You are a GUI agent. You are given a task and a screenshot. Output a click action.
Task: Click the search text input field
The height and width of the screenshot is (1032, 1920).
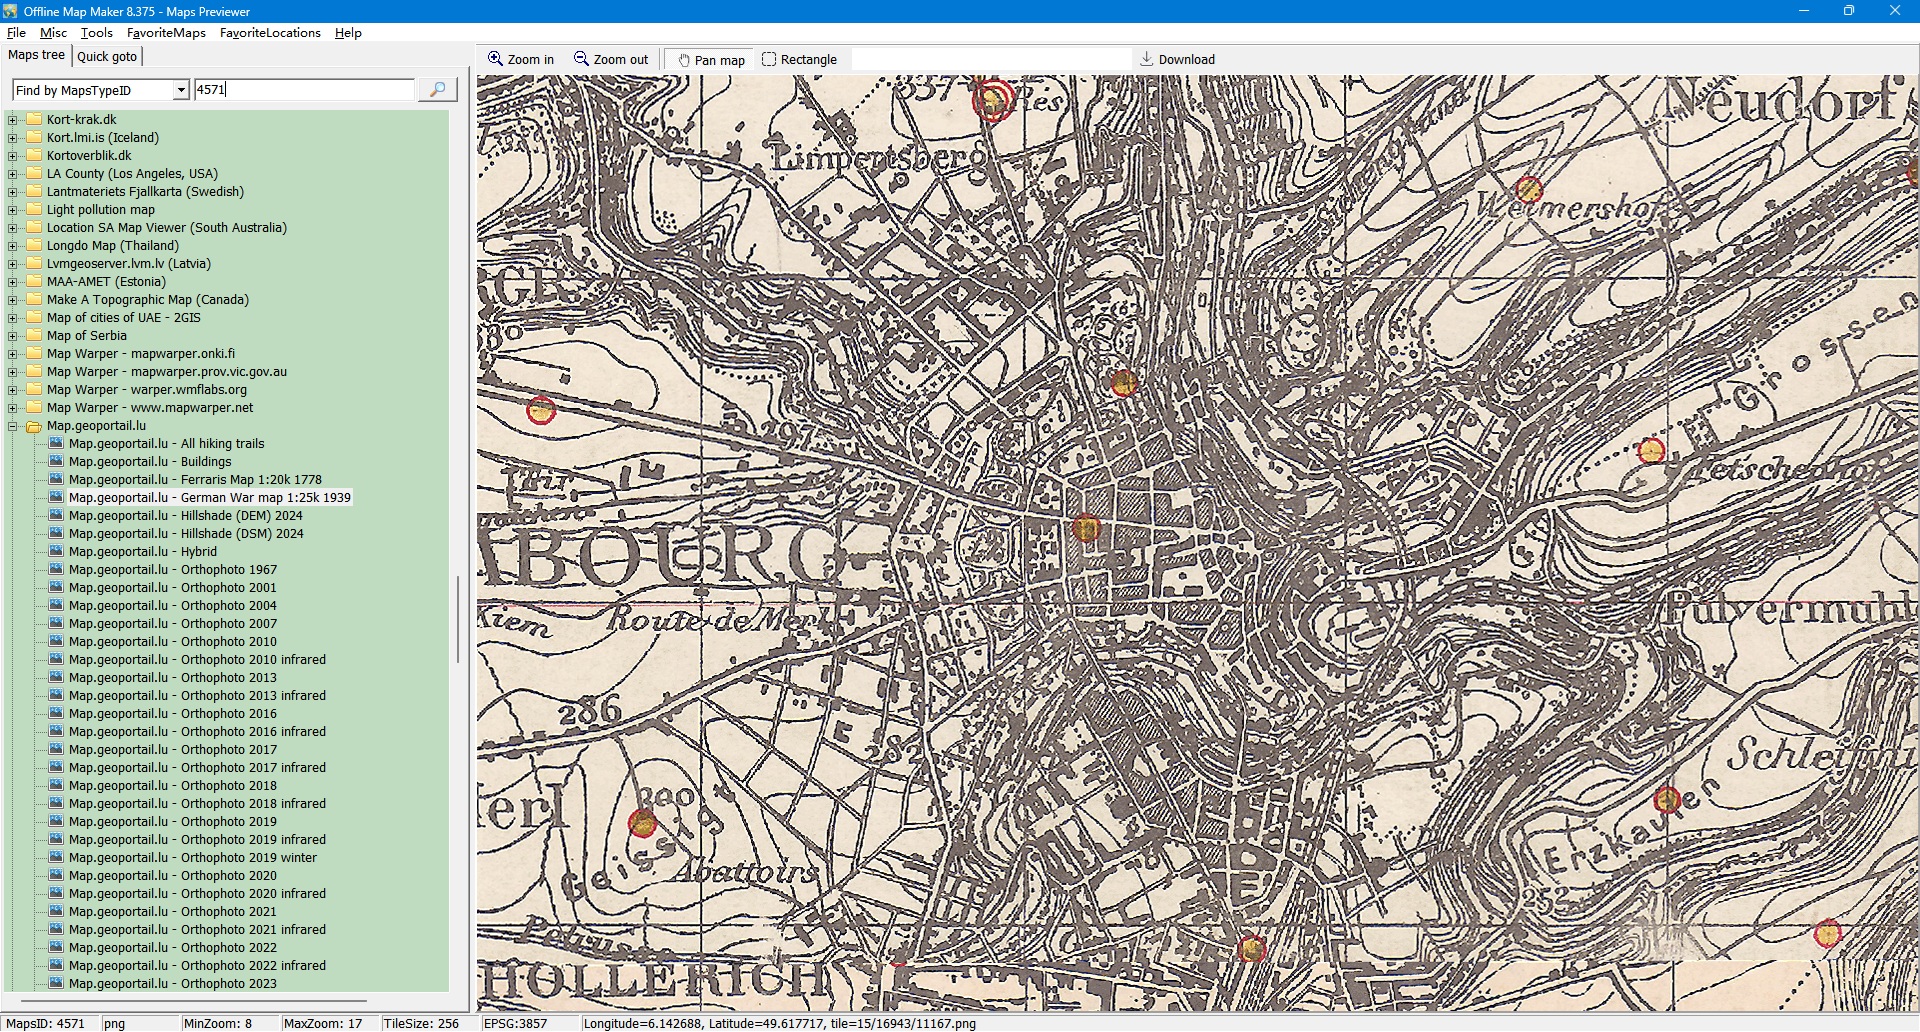[x=303, y=90]
